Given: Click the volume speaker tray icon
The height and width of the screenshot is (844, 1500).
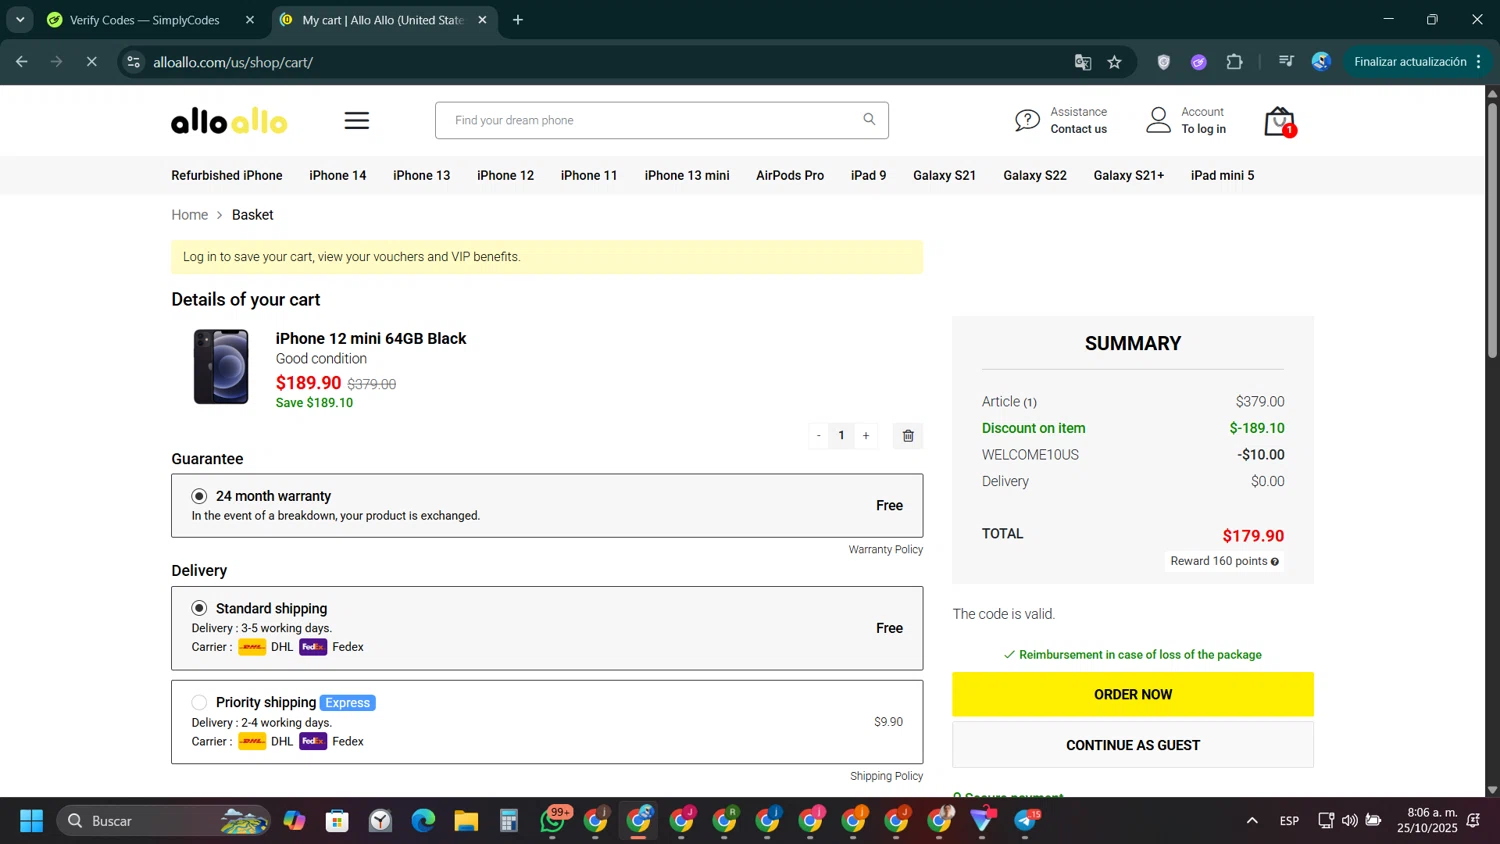Looking at the screenshot, I should [1349, 821].
